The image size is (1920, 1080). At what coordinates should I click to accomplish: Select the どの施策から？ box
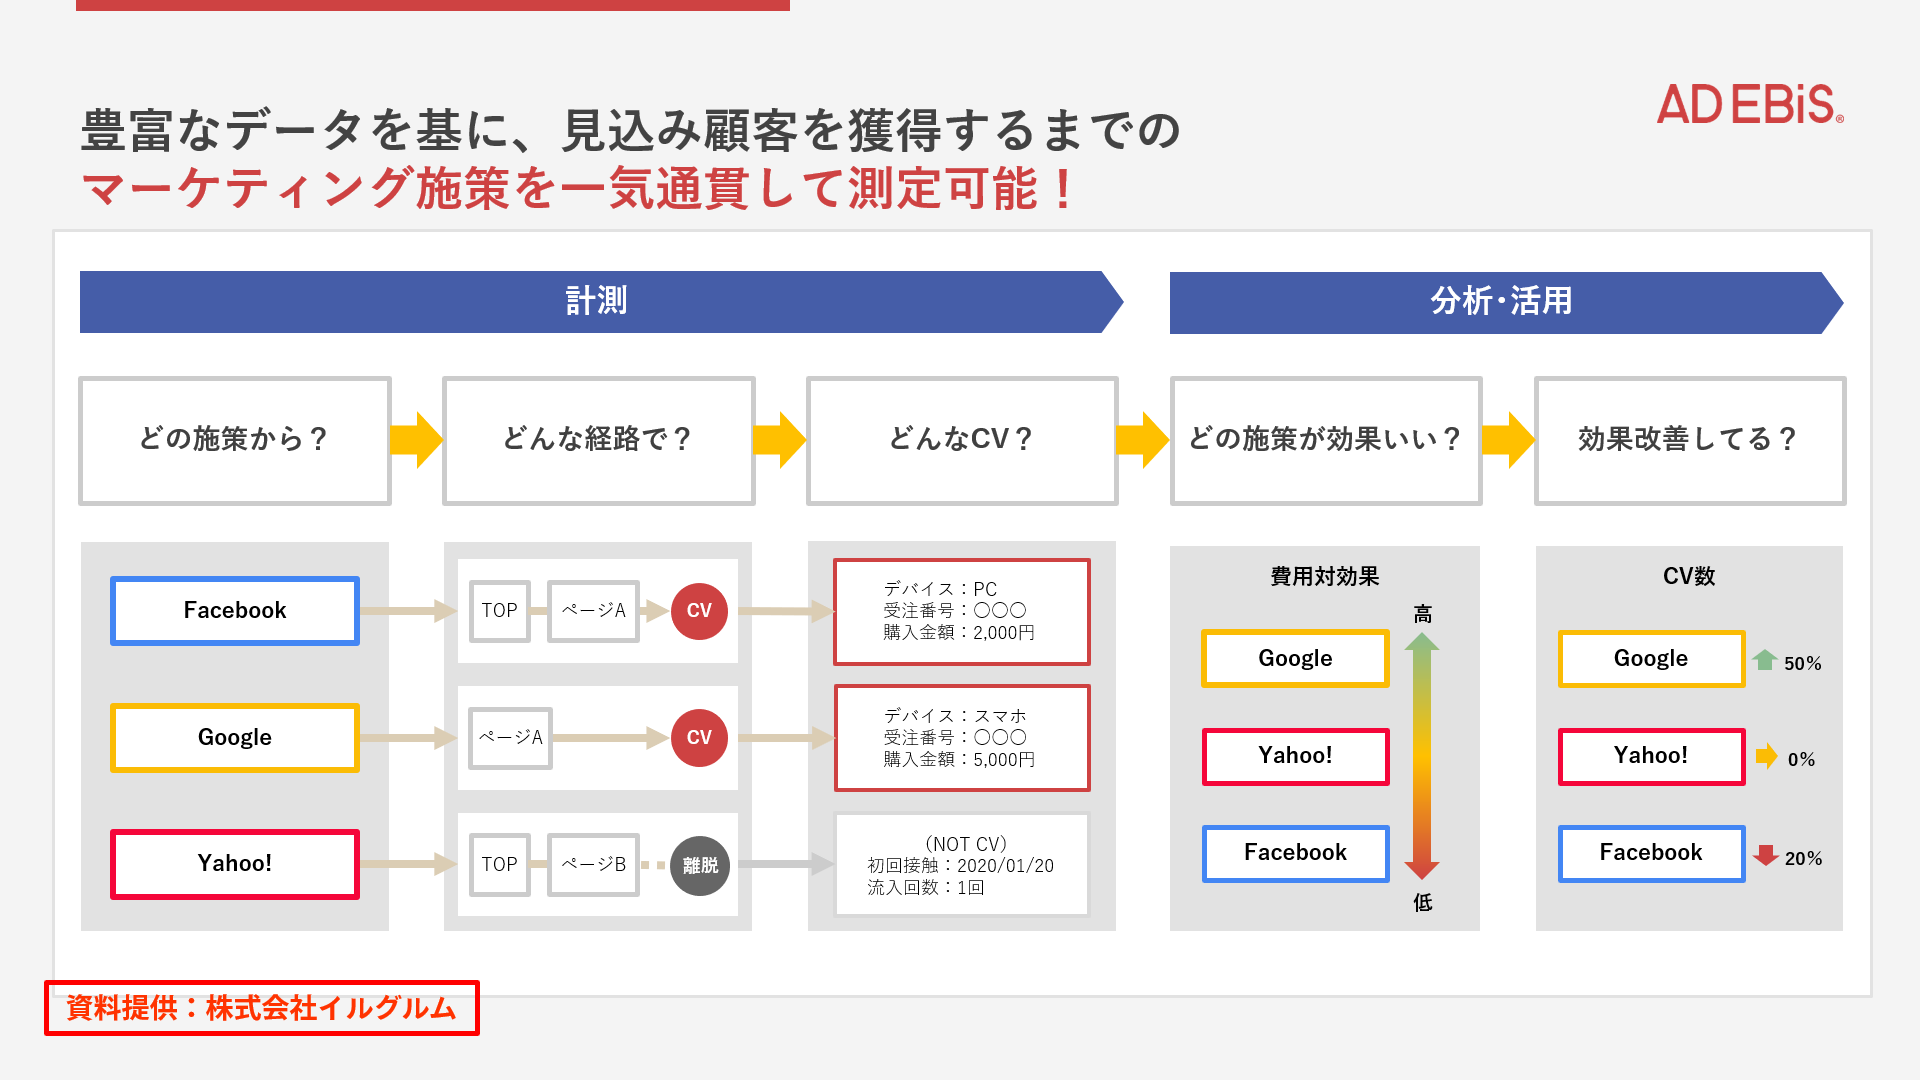pos(235,441)
